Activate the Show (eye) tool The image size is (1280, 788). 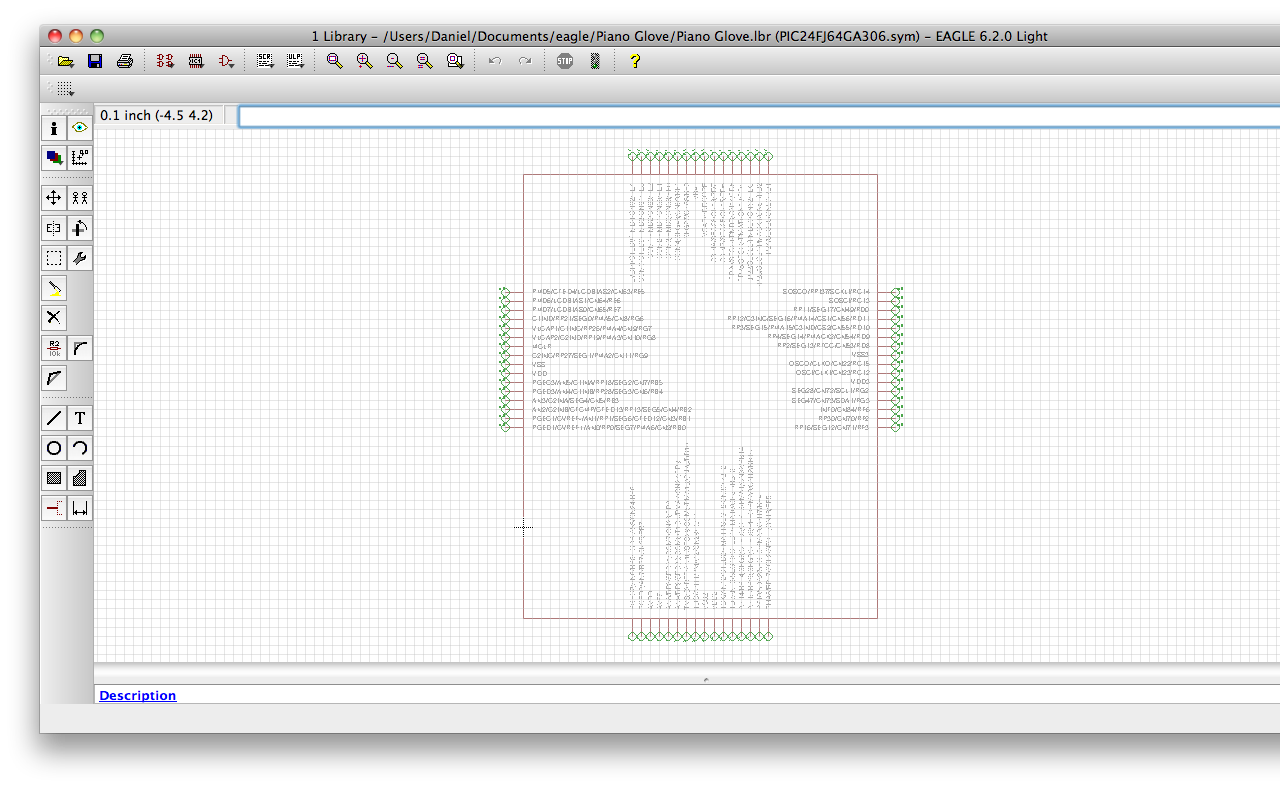[x=80, y=128]
